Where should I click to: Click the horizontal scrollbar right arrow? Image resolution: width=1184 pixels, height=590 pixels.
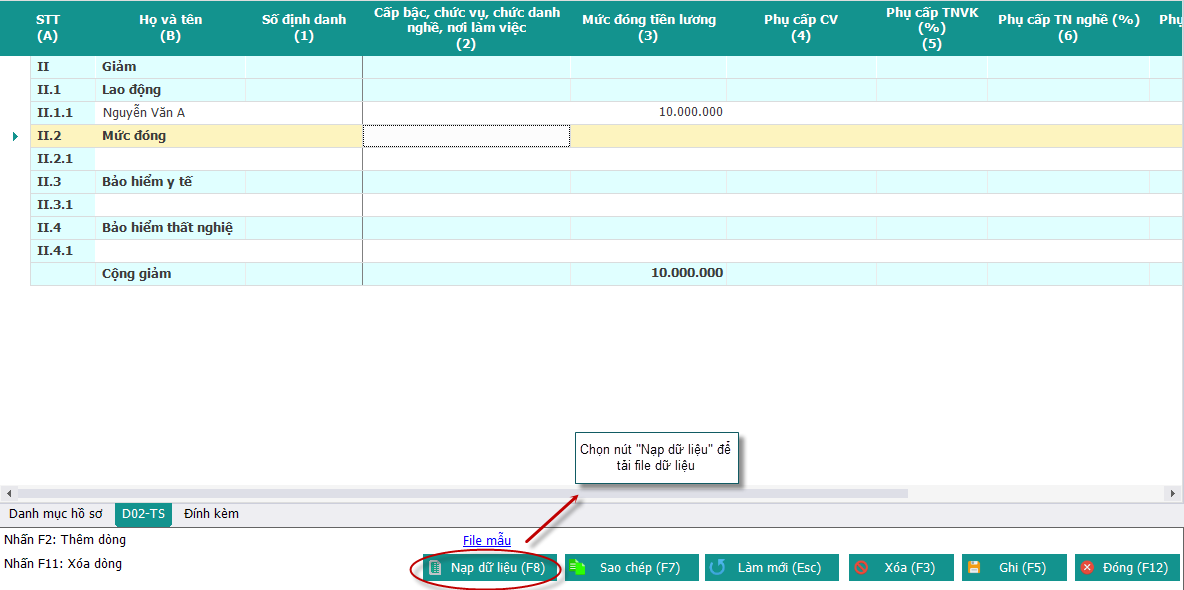tap(1173, 493)
